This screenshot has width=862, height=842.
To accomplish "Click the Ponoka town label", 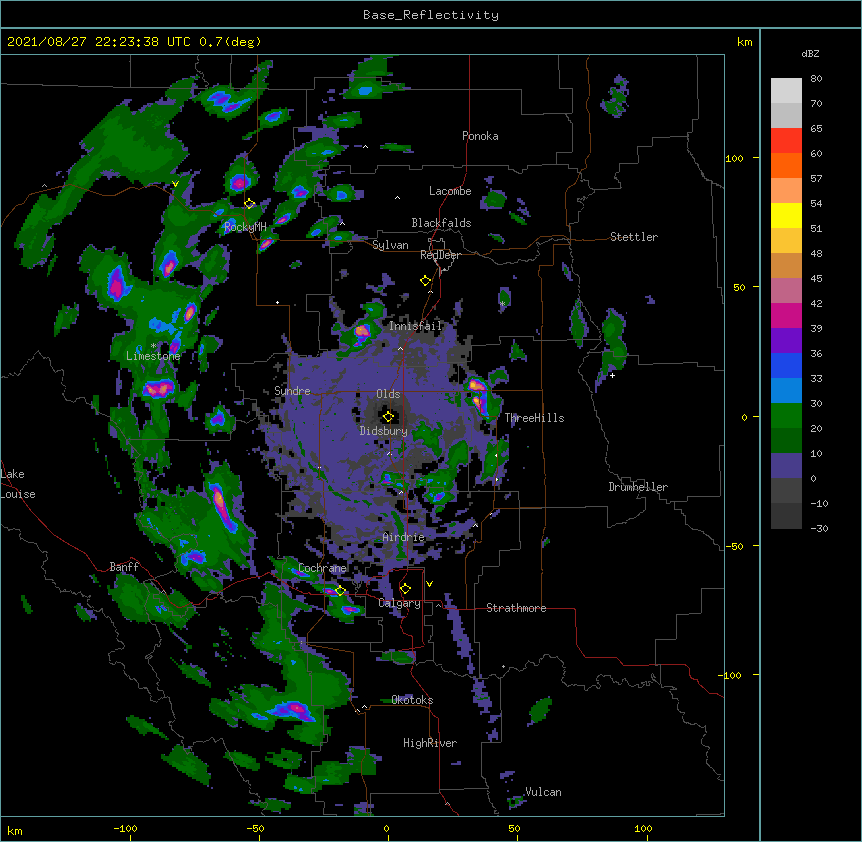I will pyautogui.click(x=480, y=136).
